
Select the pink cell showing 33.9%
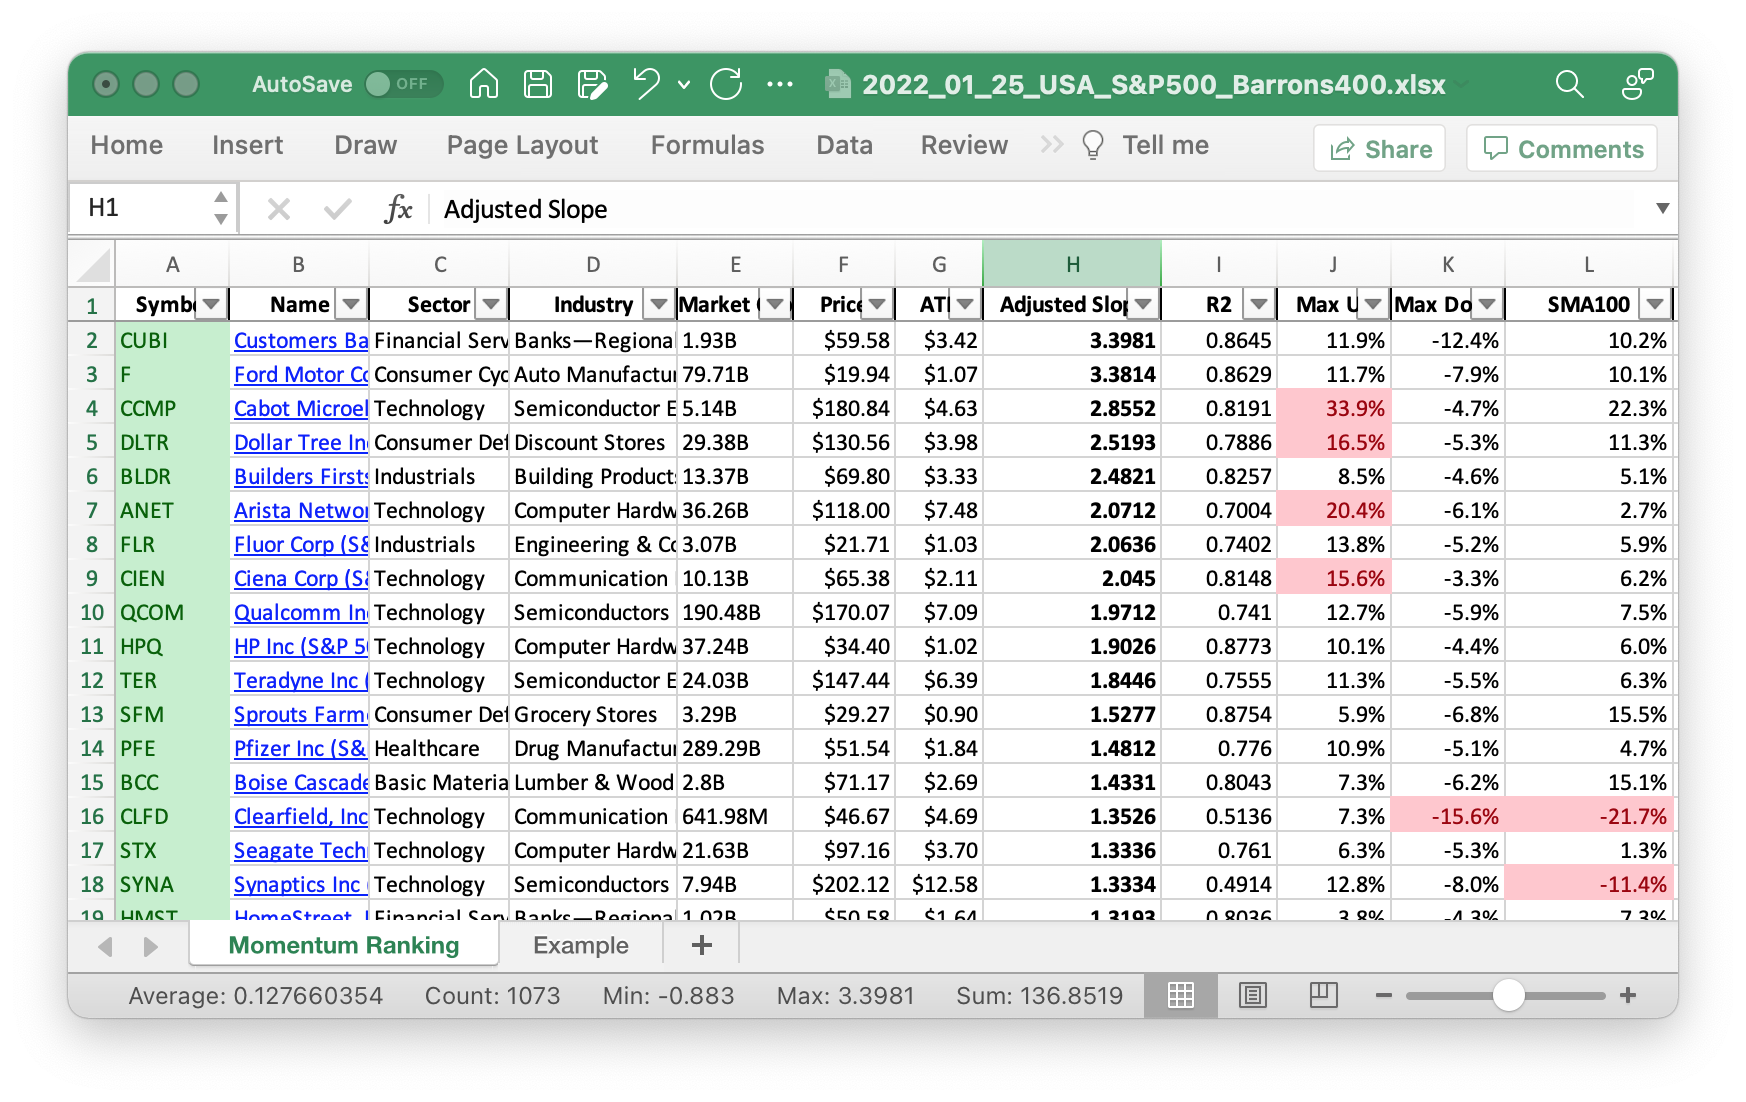1333,409
